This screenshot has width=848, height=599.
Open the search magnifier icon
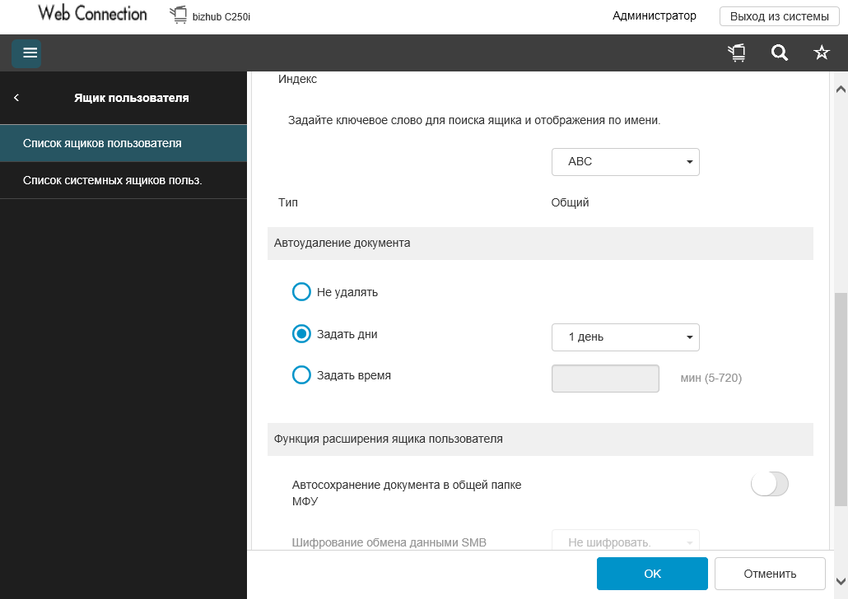tap(780, 53)
